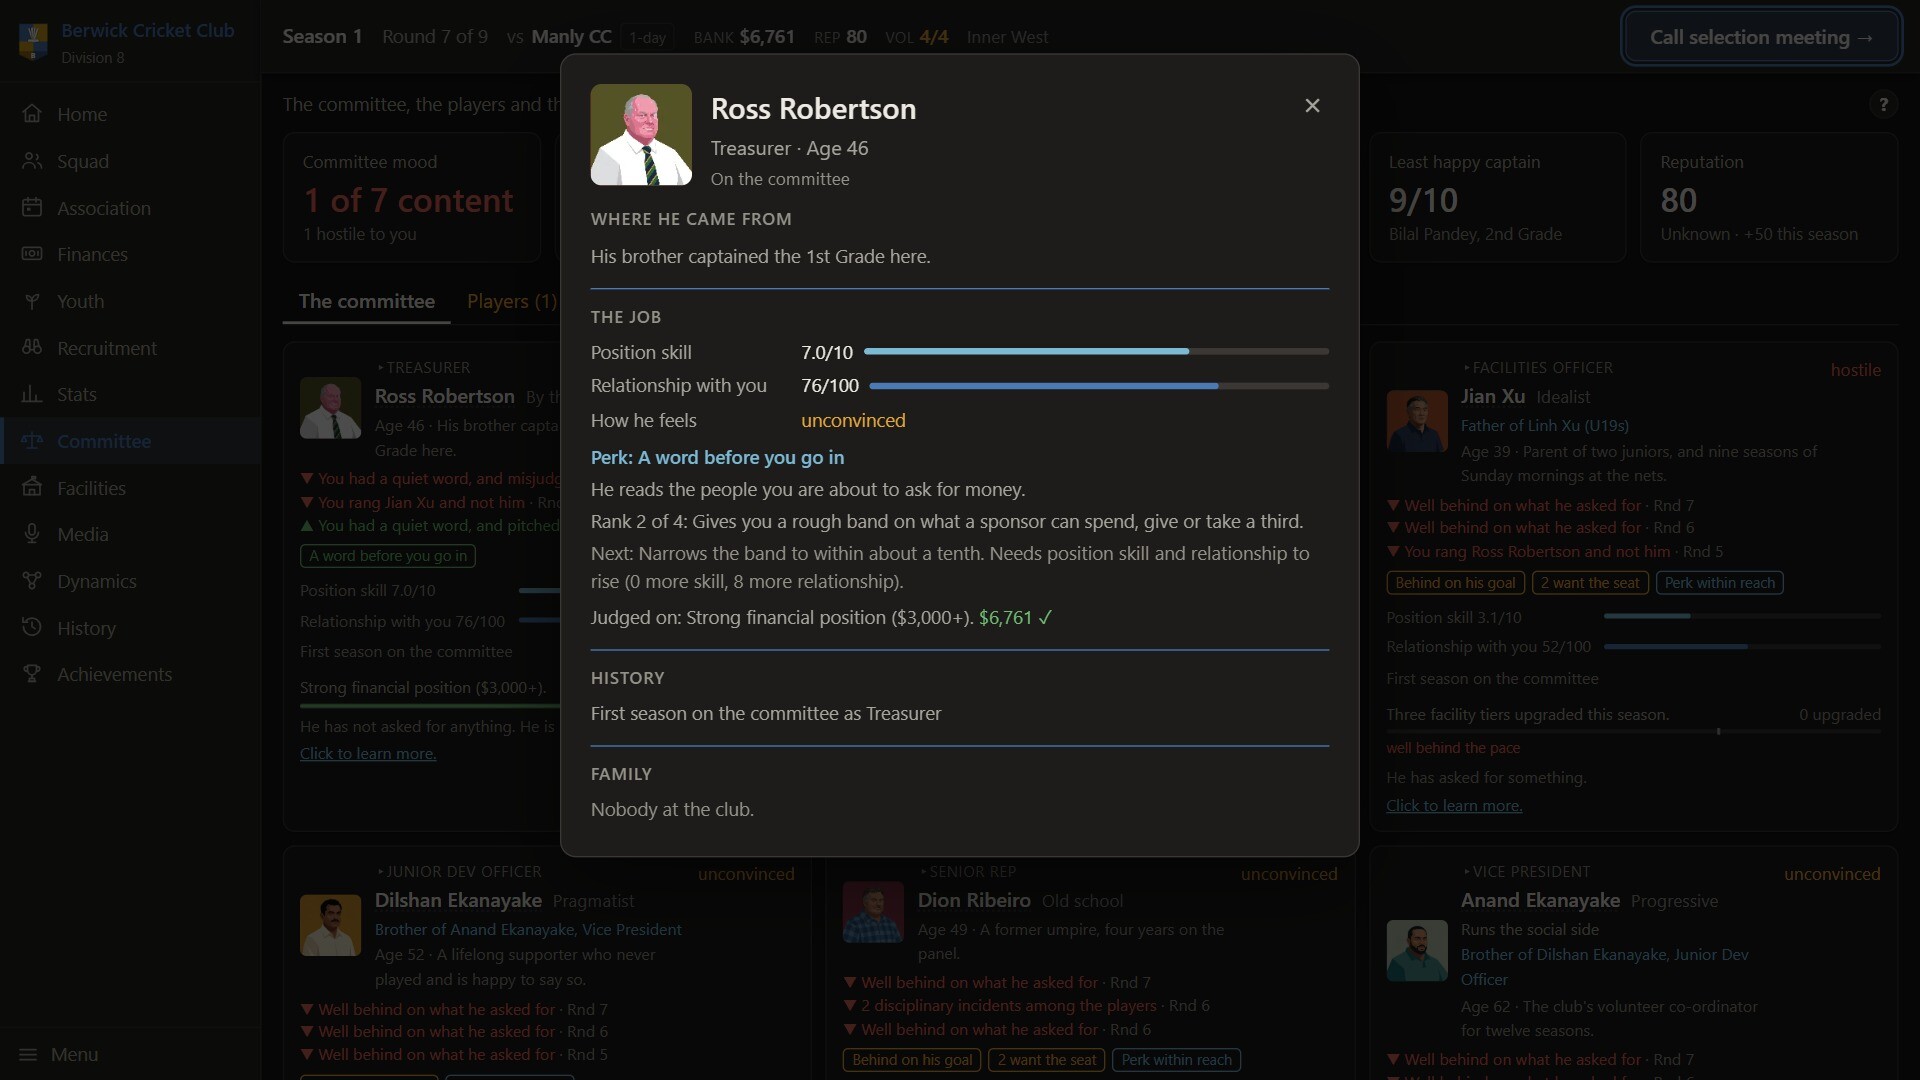
Task: Switch to the Players (1) tab
Action: point(512,301)
